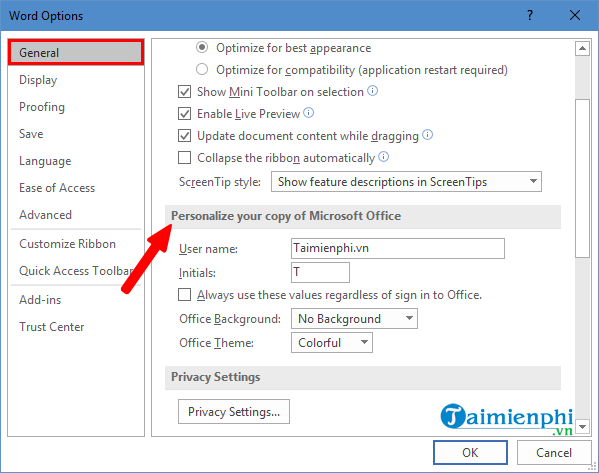Close the Word Options dialog
Viewport: 599px width, 473px height.
tap(575, 15)
